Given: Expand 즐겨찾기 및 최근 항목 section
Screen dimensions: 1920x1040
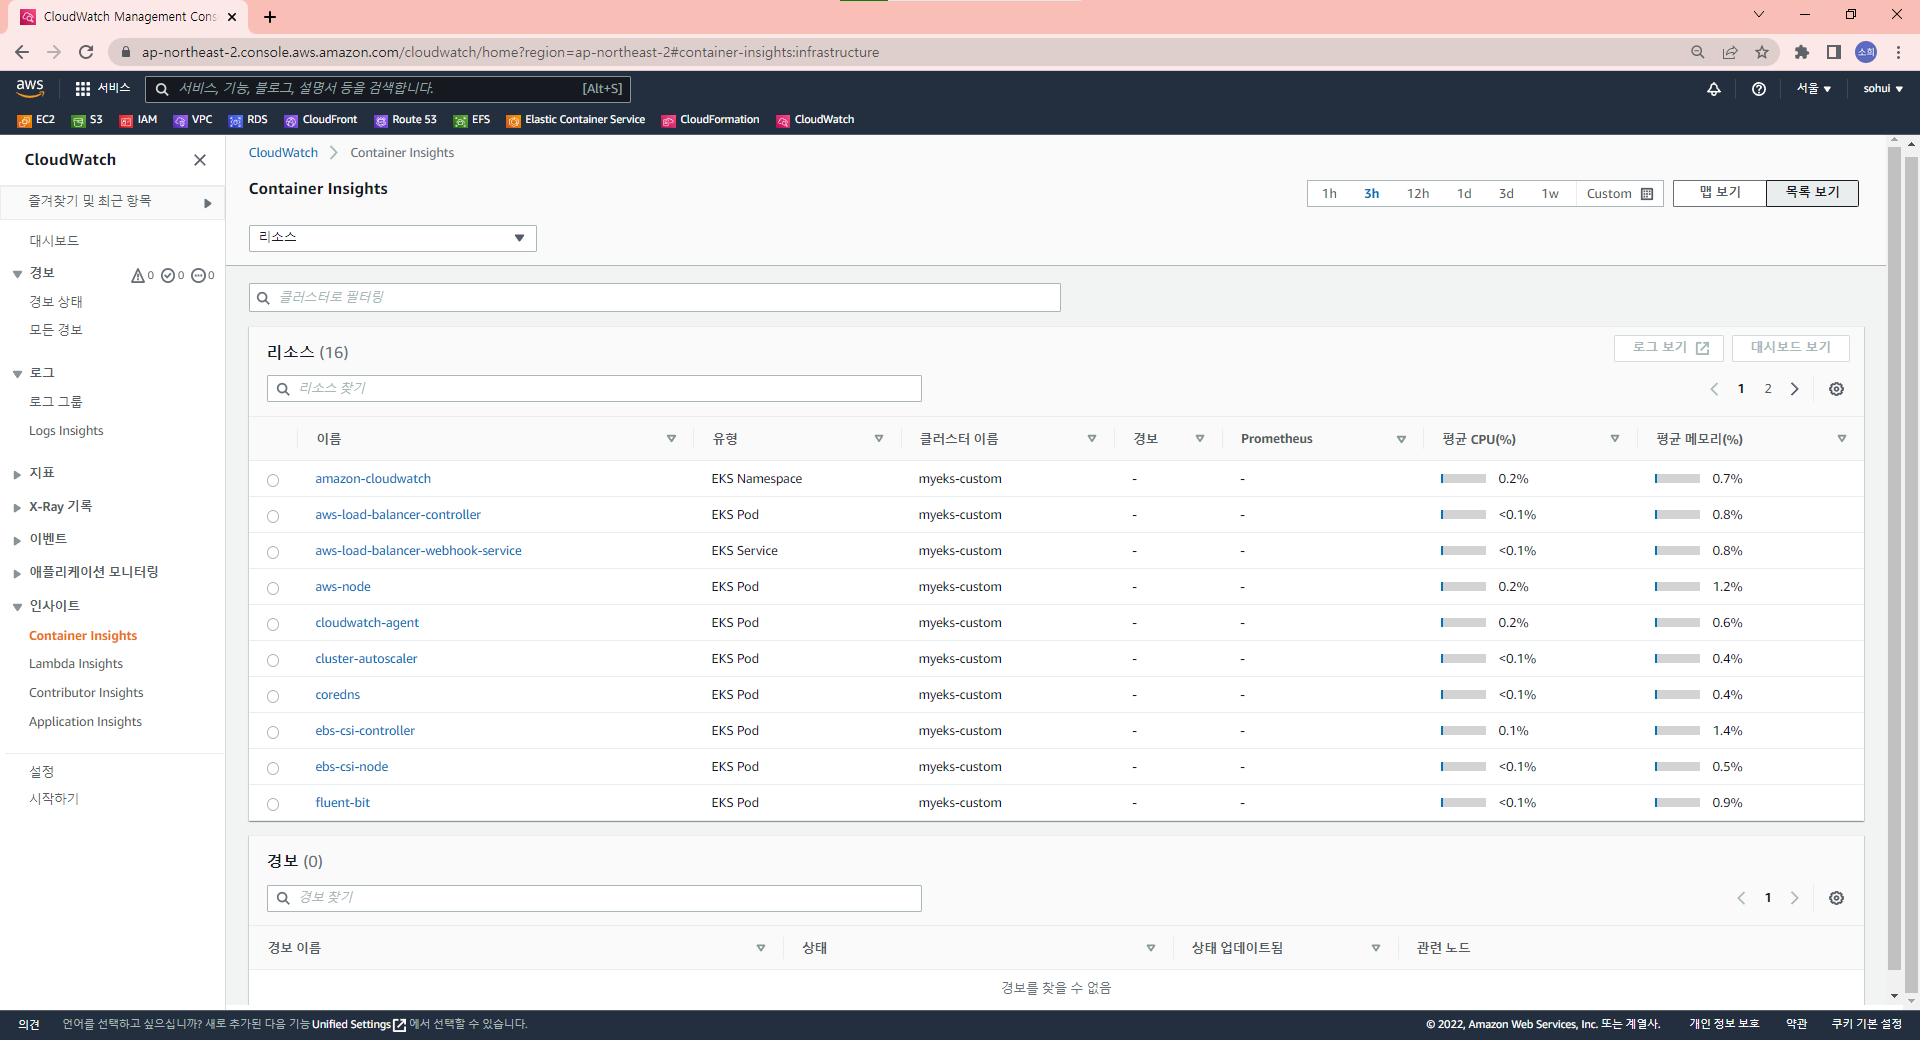Looking at the screenshot, I should tap(112, 202).
